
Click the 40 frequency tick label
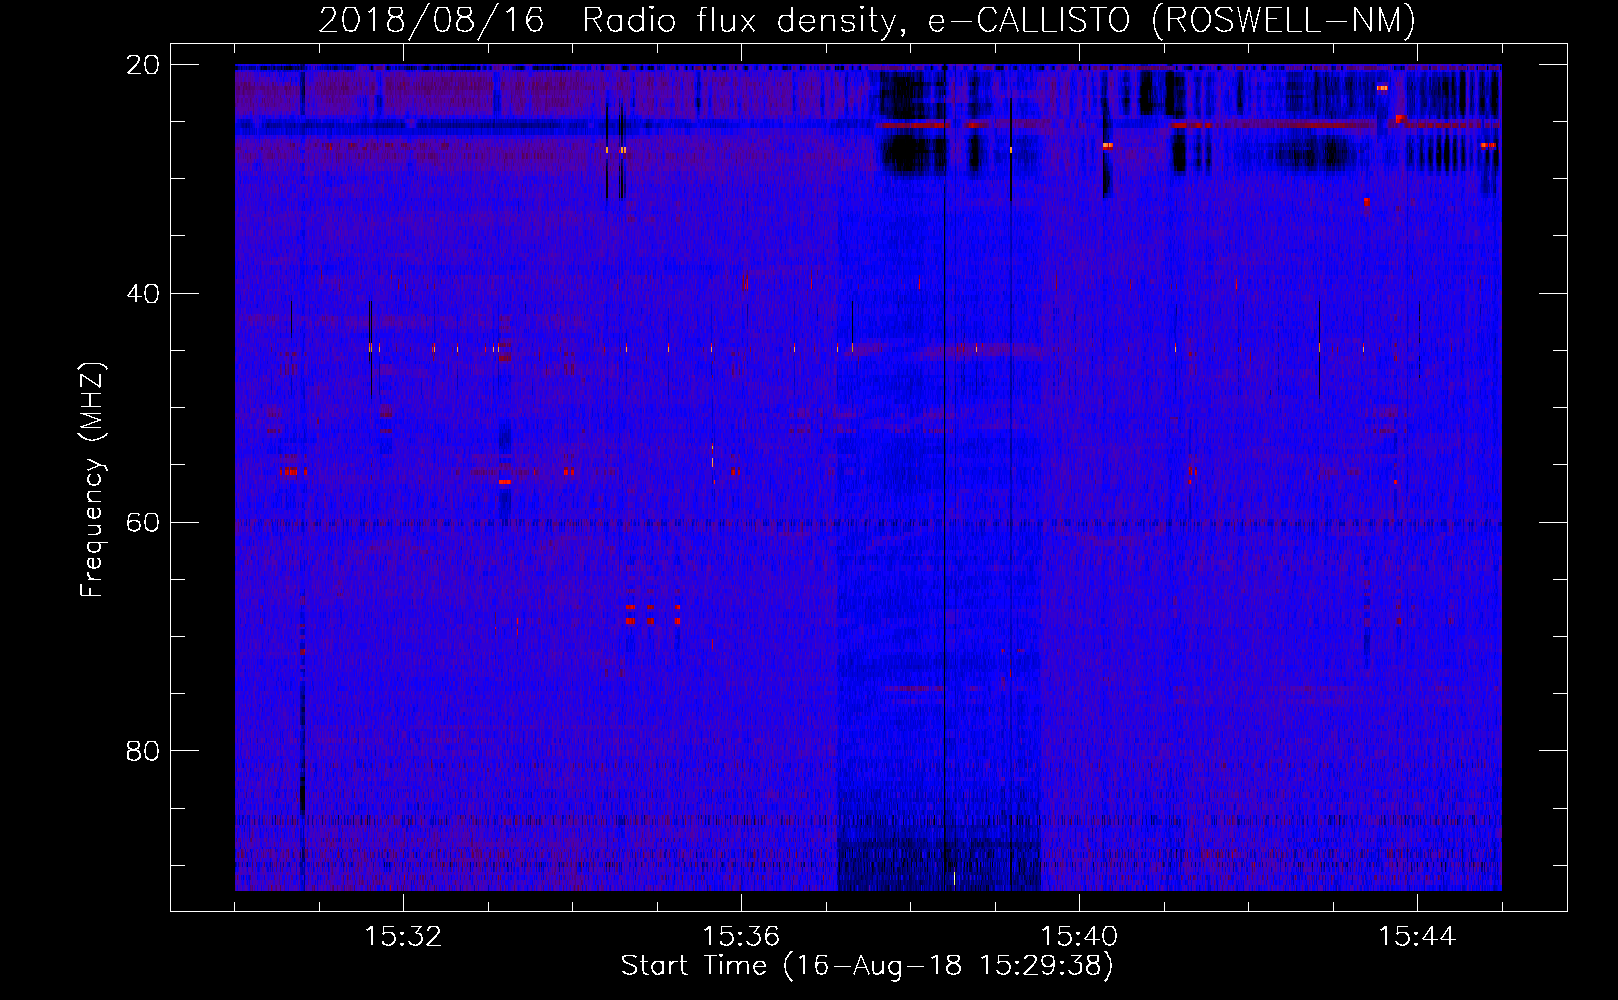[x=143, y=294]
